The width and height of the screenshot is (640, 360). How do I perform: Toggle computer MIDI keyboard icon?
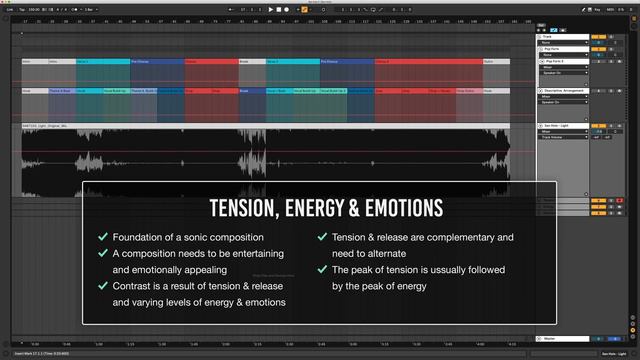(590, 9)
